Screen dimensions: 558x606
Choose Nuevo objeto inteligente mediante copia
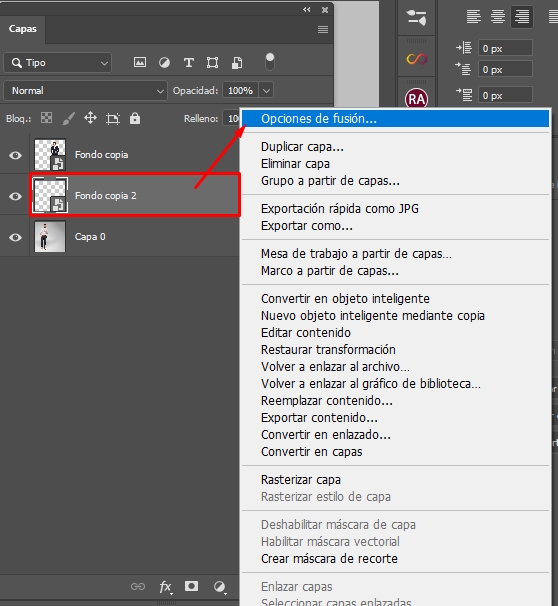pos(396,316)
